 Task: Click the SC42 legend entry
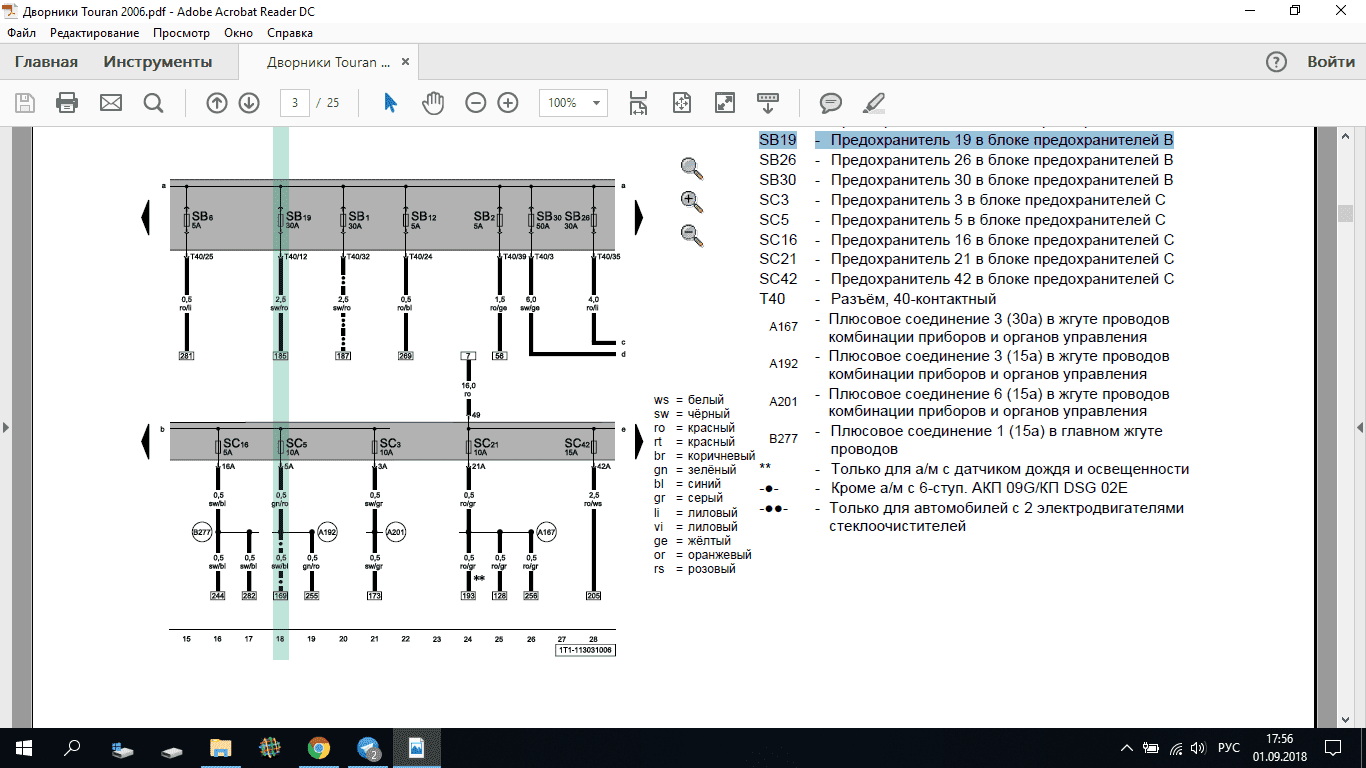pyautogui.click(x=966, y=279)
